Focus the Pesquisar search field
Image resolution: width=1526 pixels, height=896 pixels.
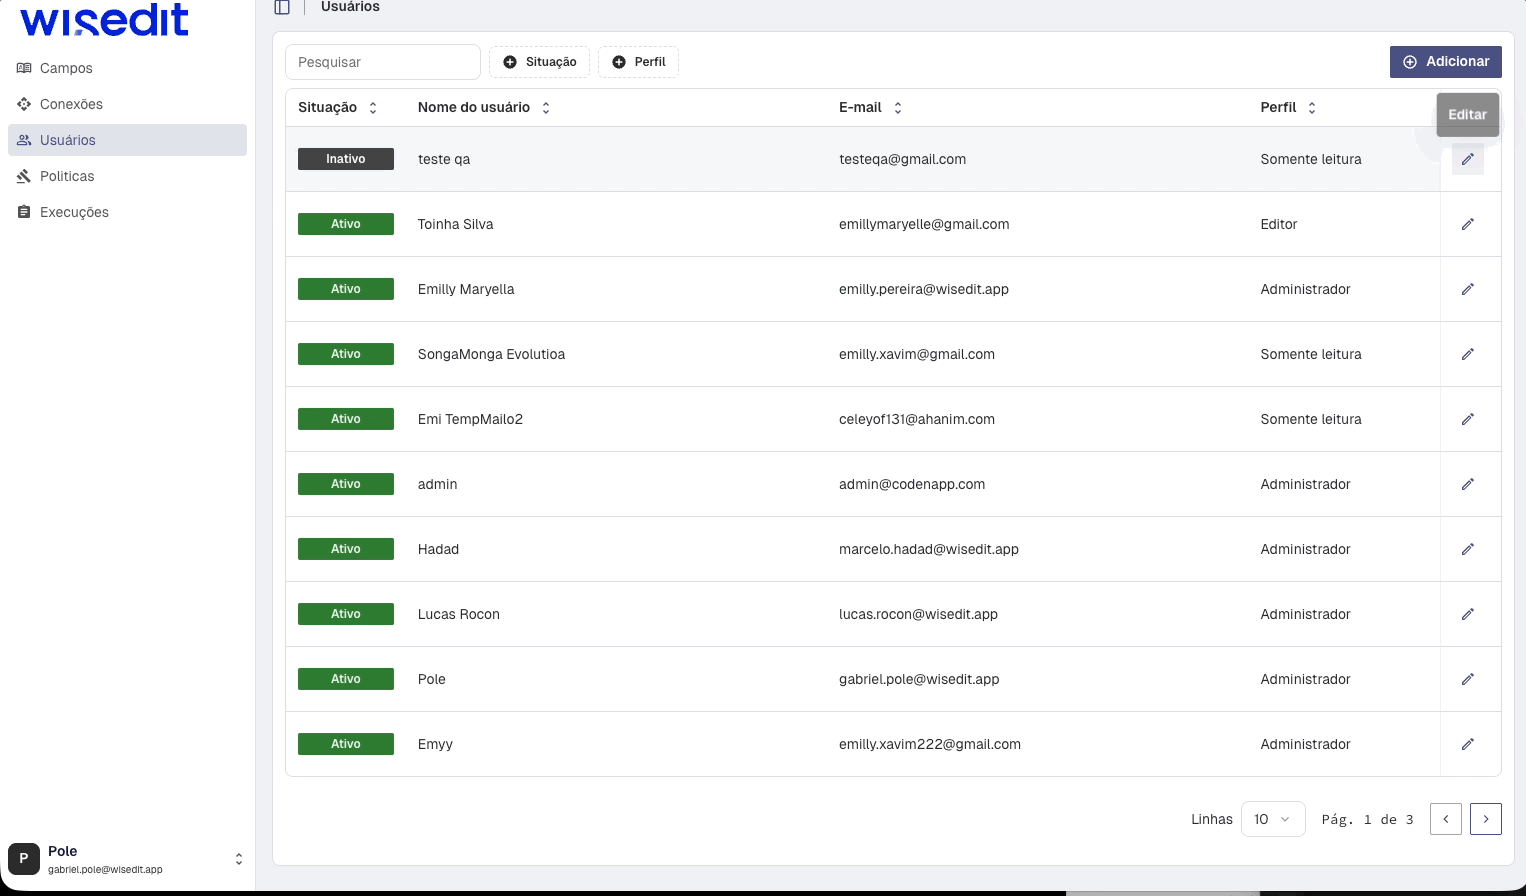[382, 62]
